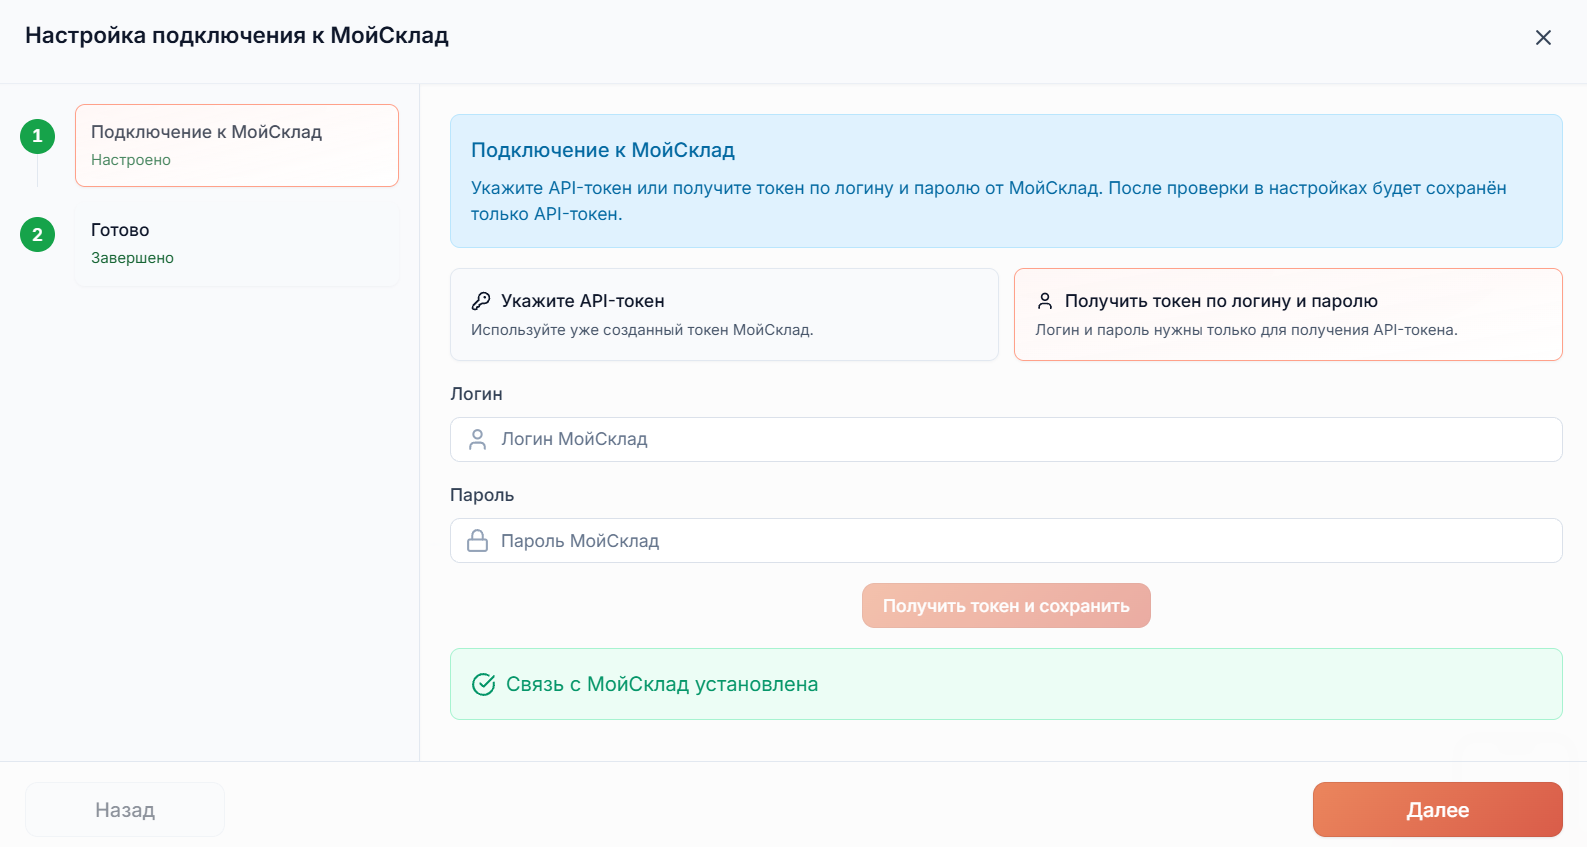Click the Настроено status text
Image resolution: width=1587 pixels, height=847 pixels.
click(131, 160)
